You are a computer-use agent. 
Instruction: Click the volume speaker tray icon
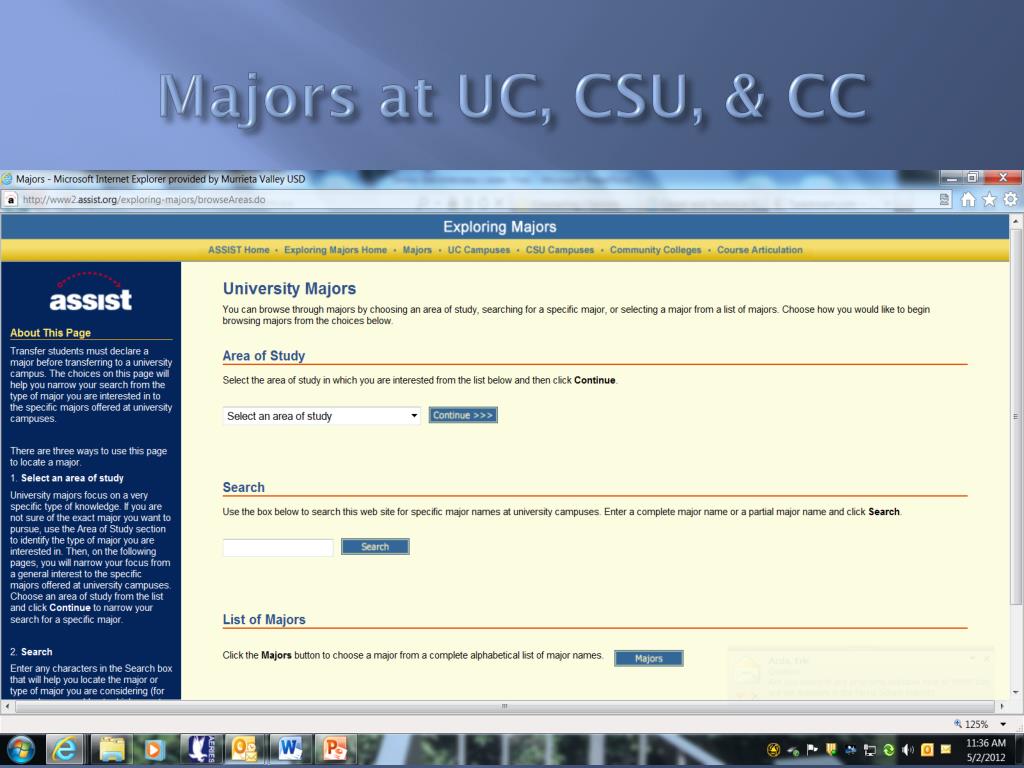tap(908, 750)
